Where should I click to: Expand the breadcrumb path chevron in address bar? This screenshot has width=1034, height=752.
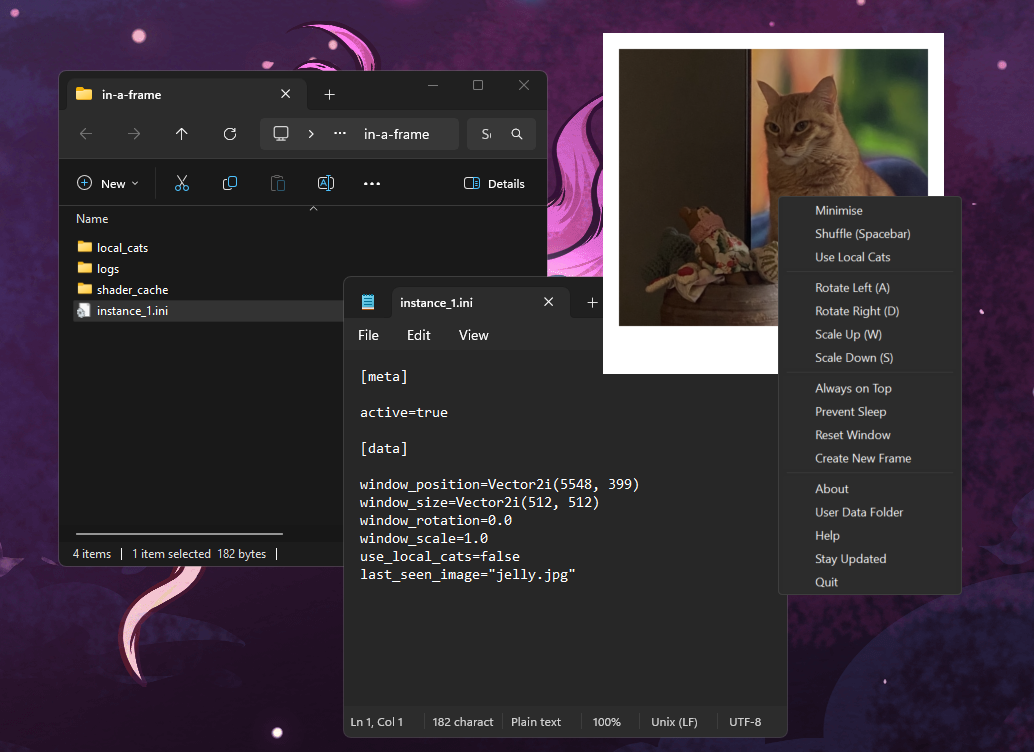(311, 134)
